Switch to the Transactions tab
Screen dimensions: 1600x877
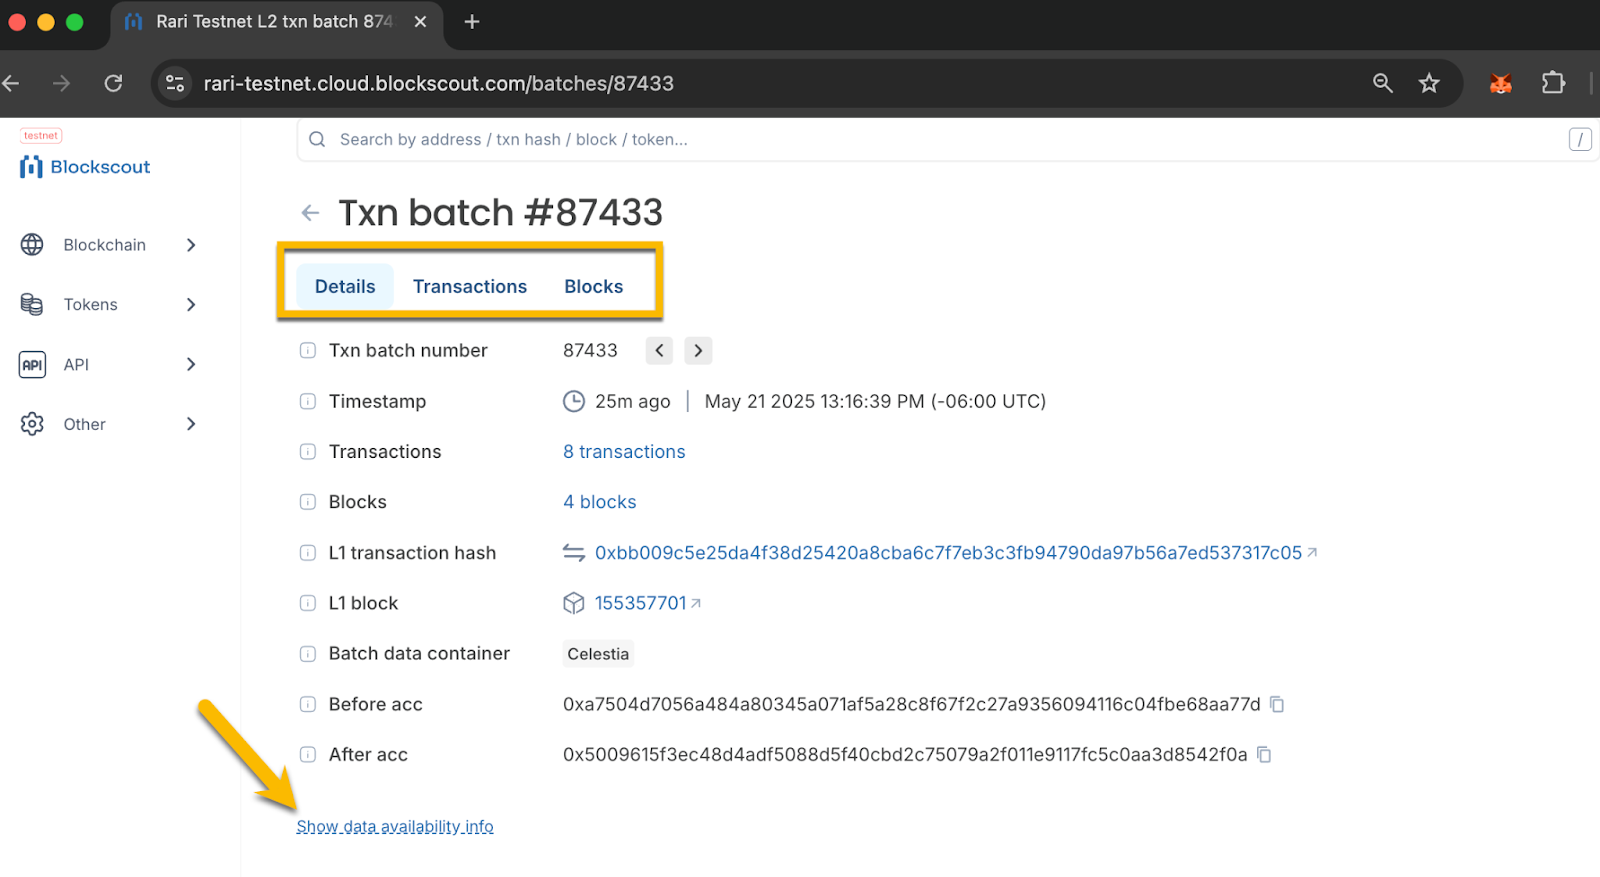pos(470,286)
